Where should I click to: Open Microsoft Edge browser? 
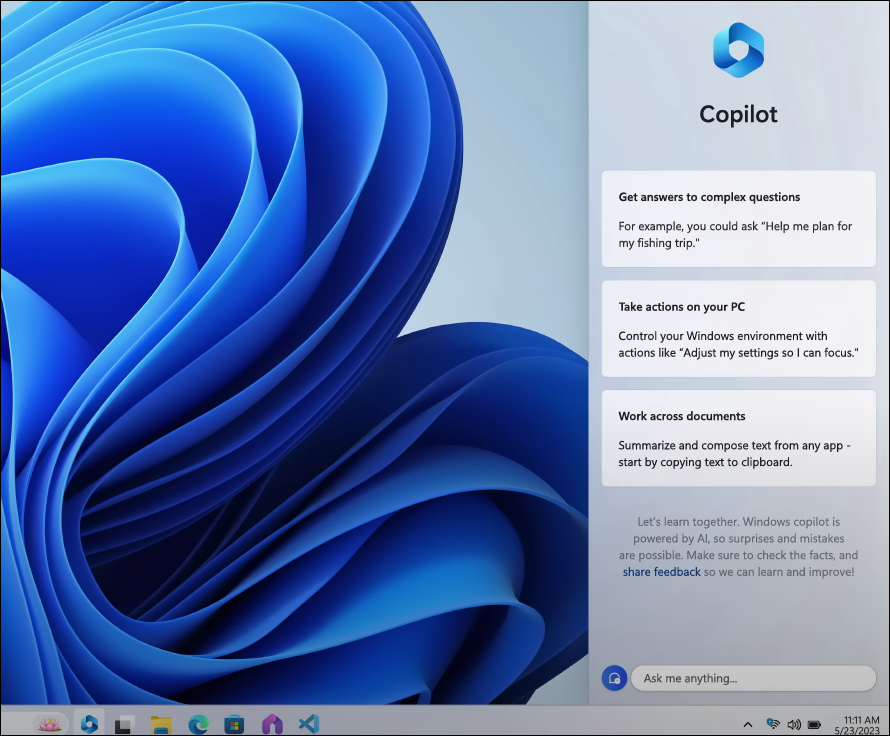coord(196,722)
